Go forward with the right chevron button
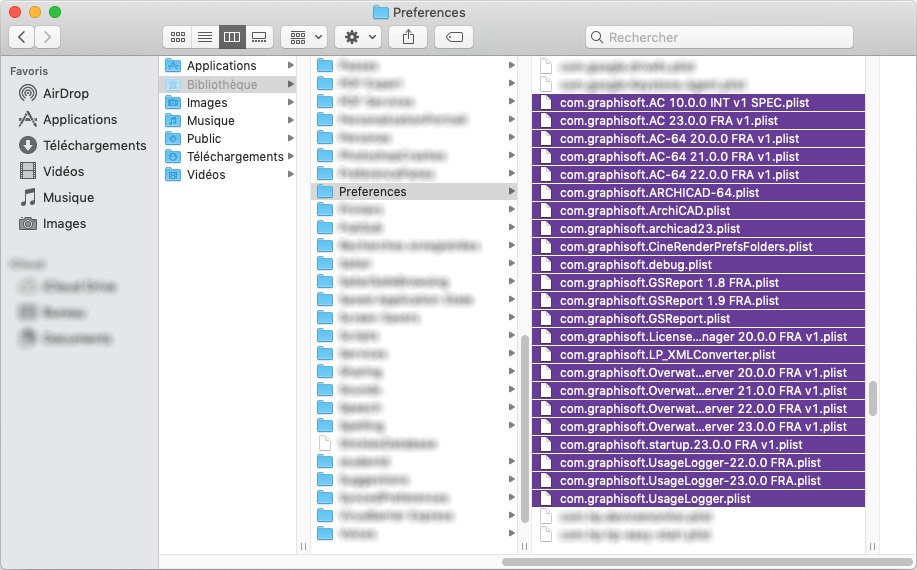This screenshot has width=917, height=570. 47,37
